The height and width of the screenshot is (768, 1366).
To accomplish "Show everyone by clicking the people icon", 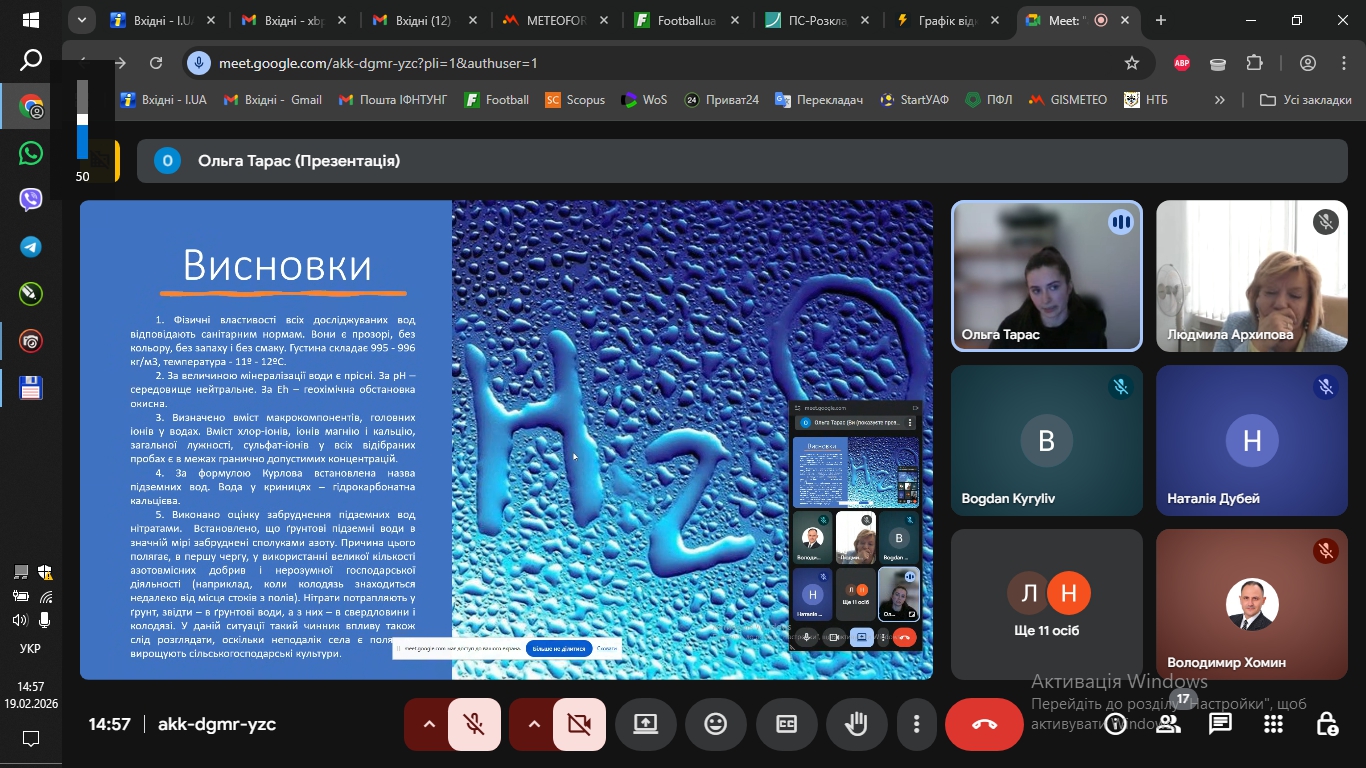I will pos(1168,723).
